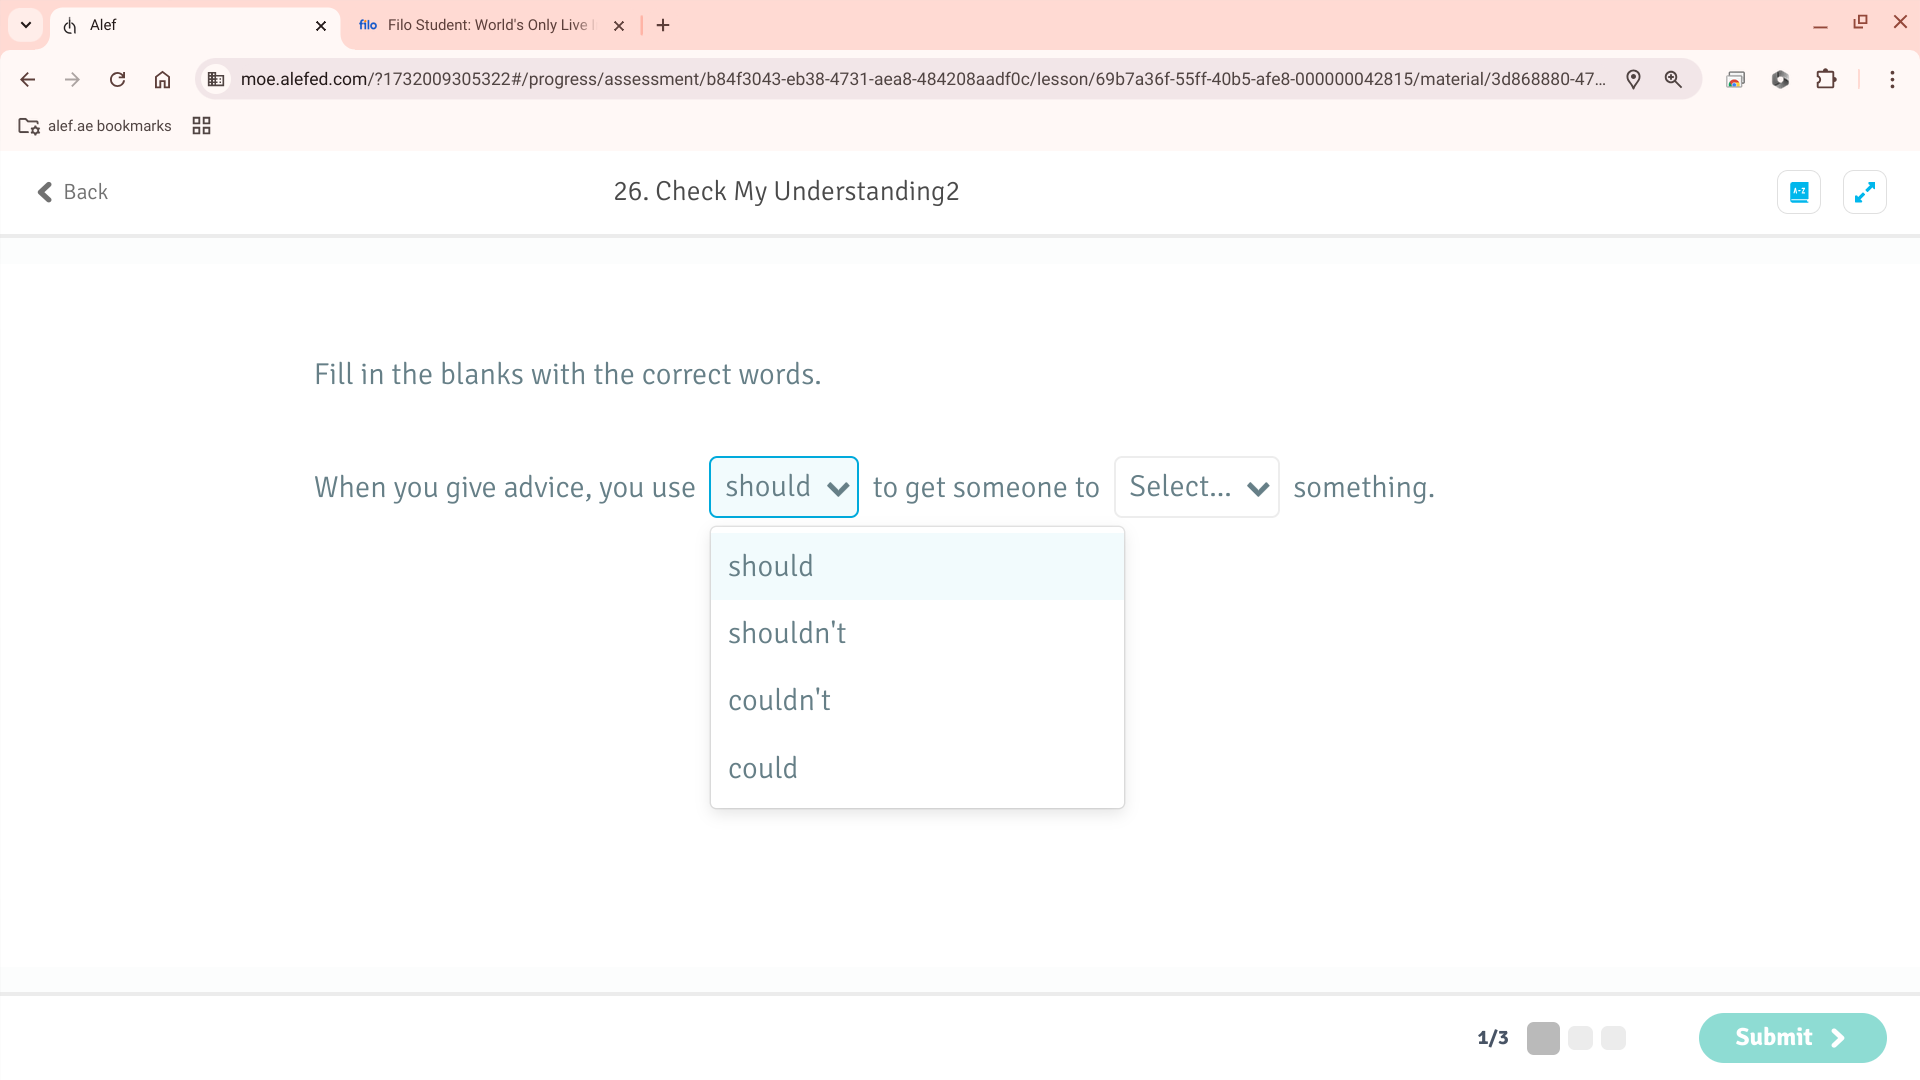
Task: Pick the "could" option
Action: tap(763, 768)
